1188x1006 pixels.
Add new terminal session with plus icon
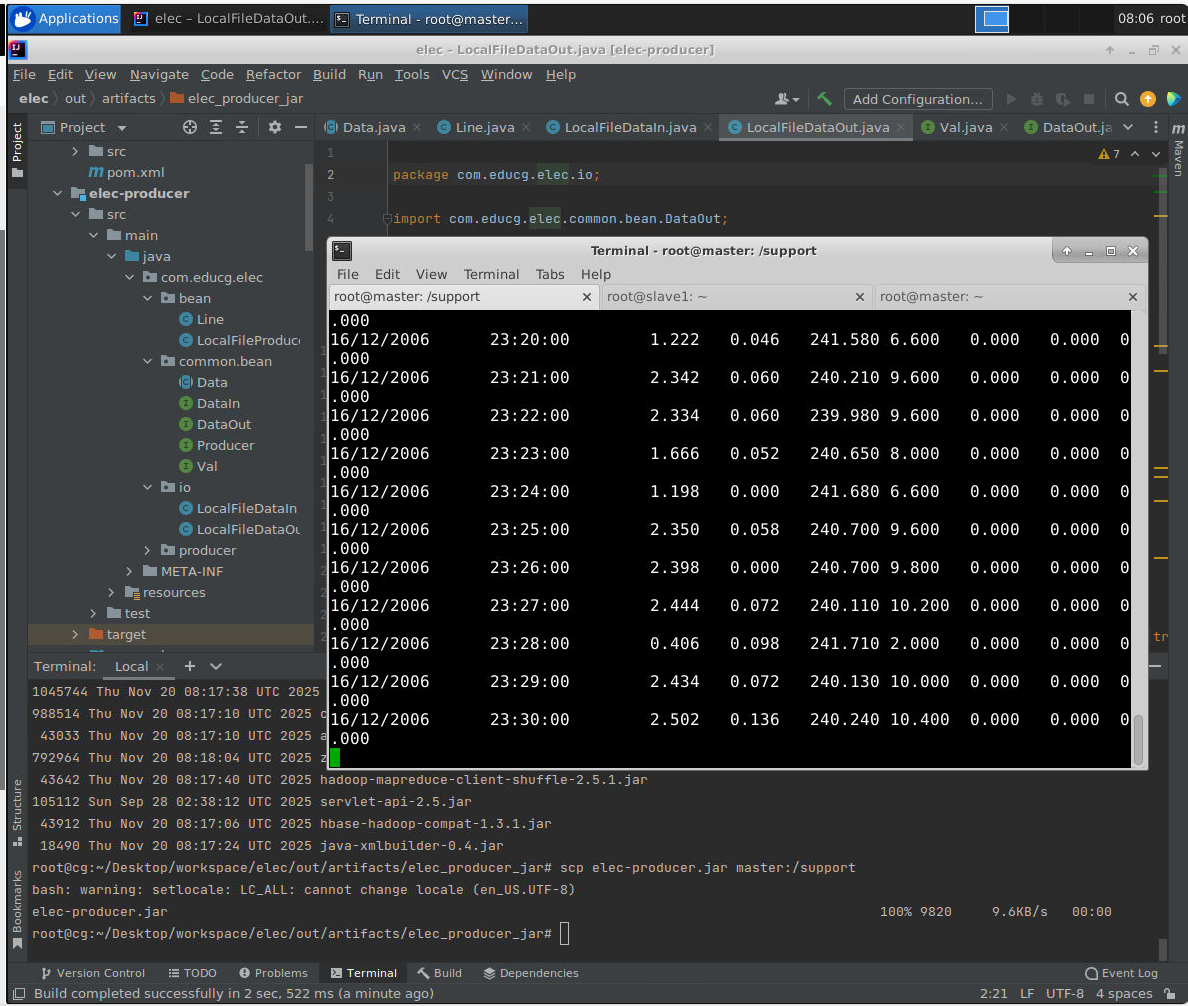tap(190, 666)
